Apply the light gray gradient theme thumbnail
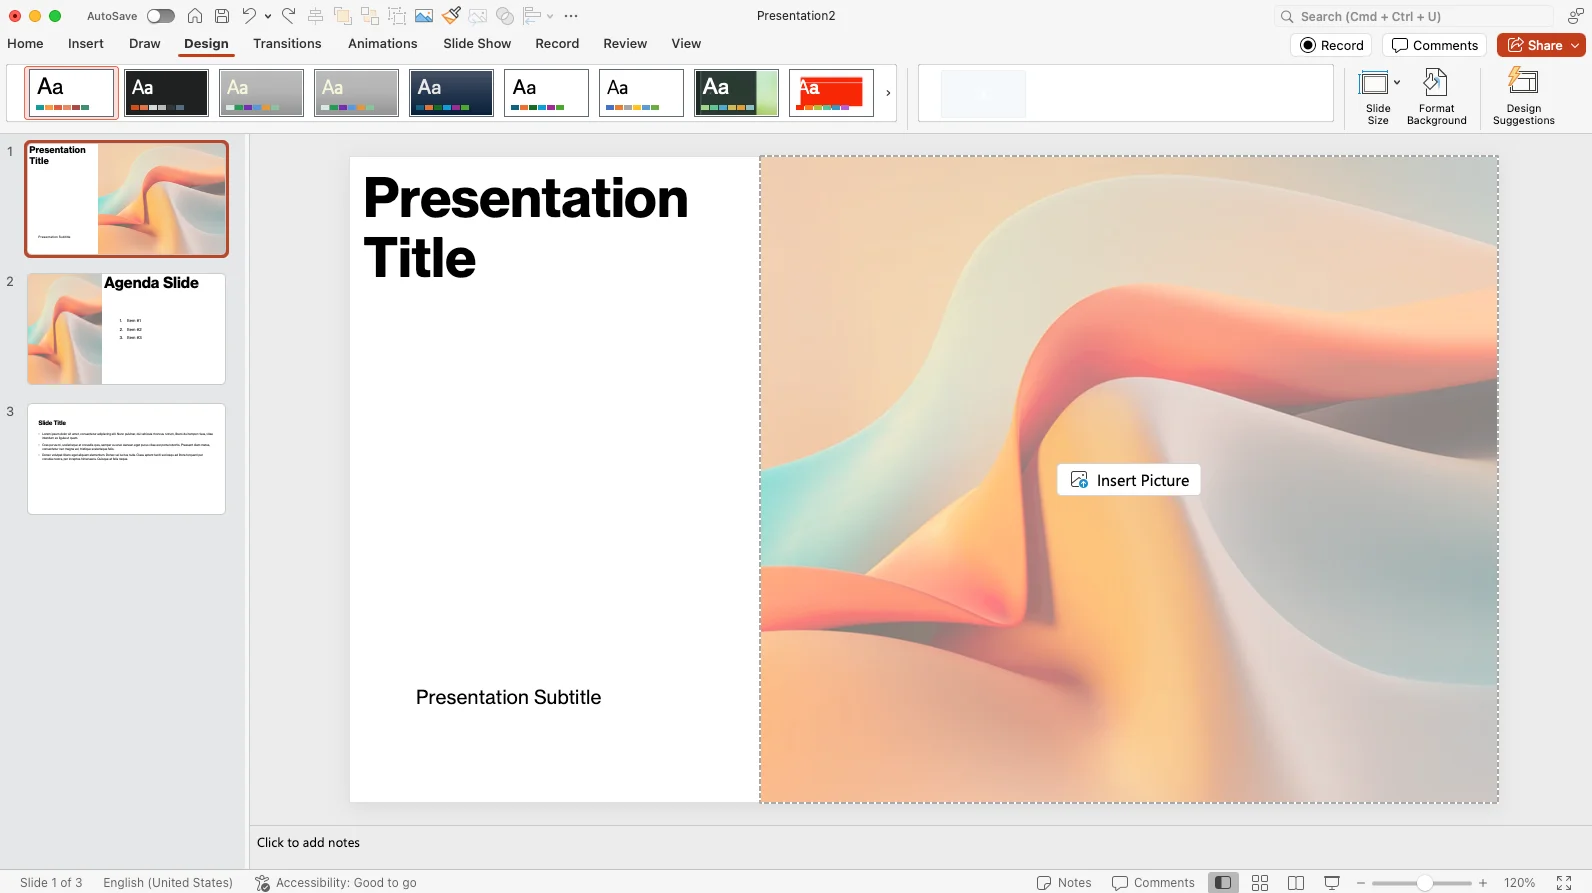The image size is (1592, 893). coord(261,93)
